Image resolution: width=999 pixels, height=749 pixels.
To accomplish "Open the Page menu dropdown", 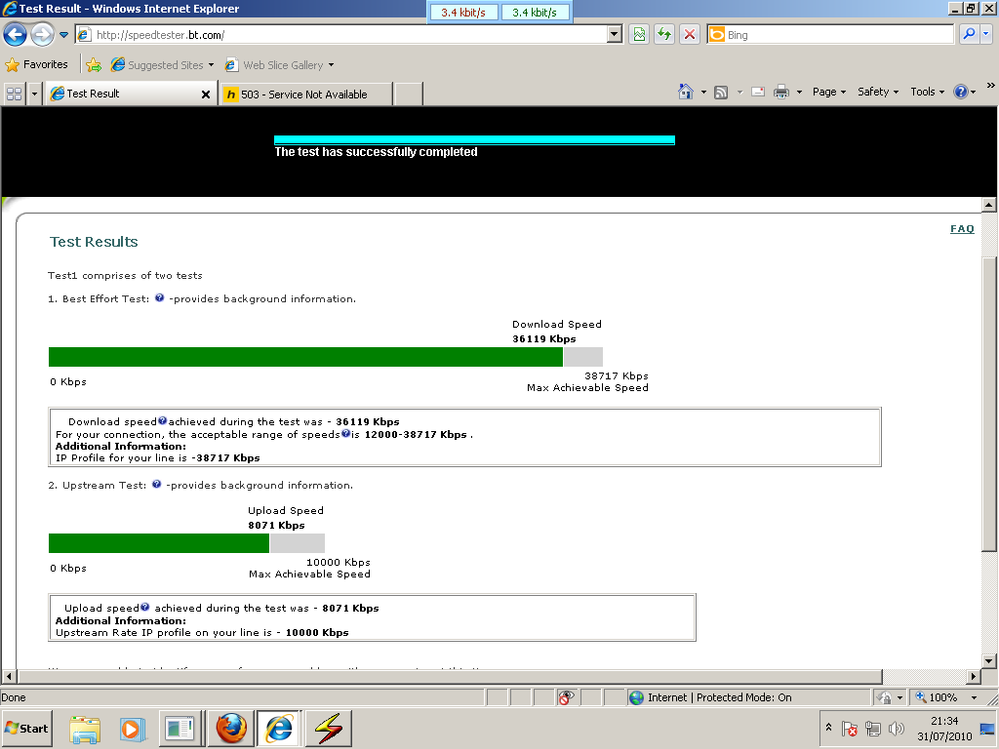I will [829, 92].
